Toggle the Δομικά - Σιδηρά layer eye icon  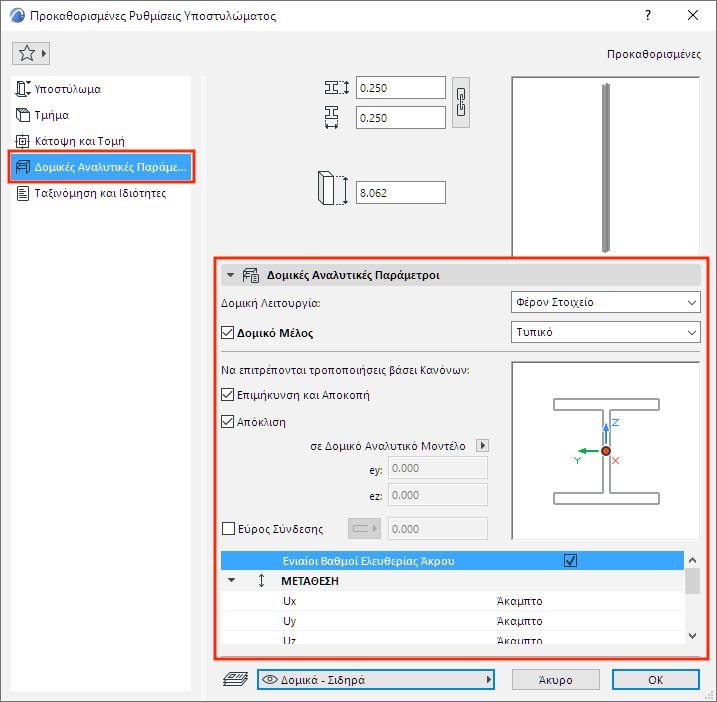270,680
